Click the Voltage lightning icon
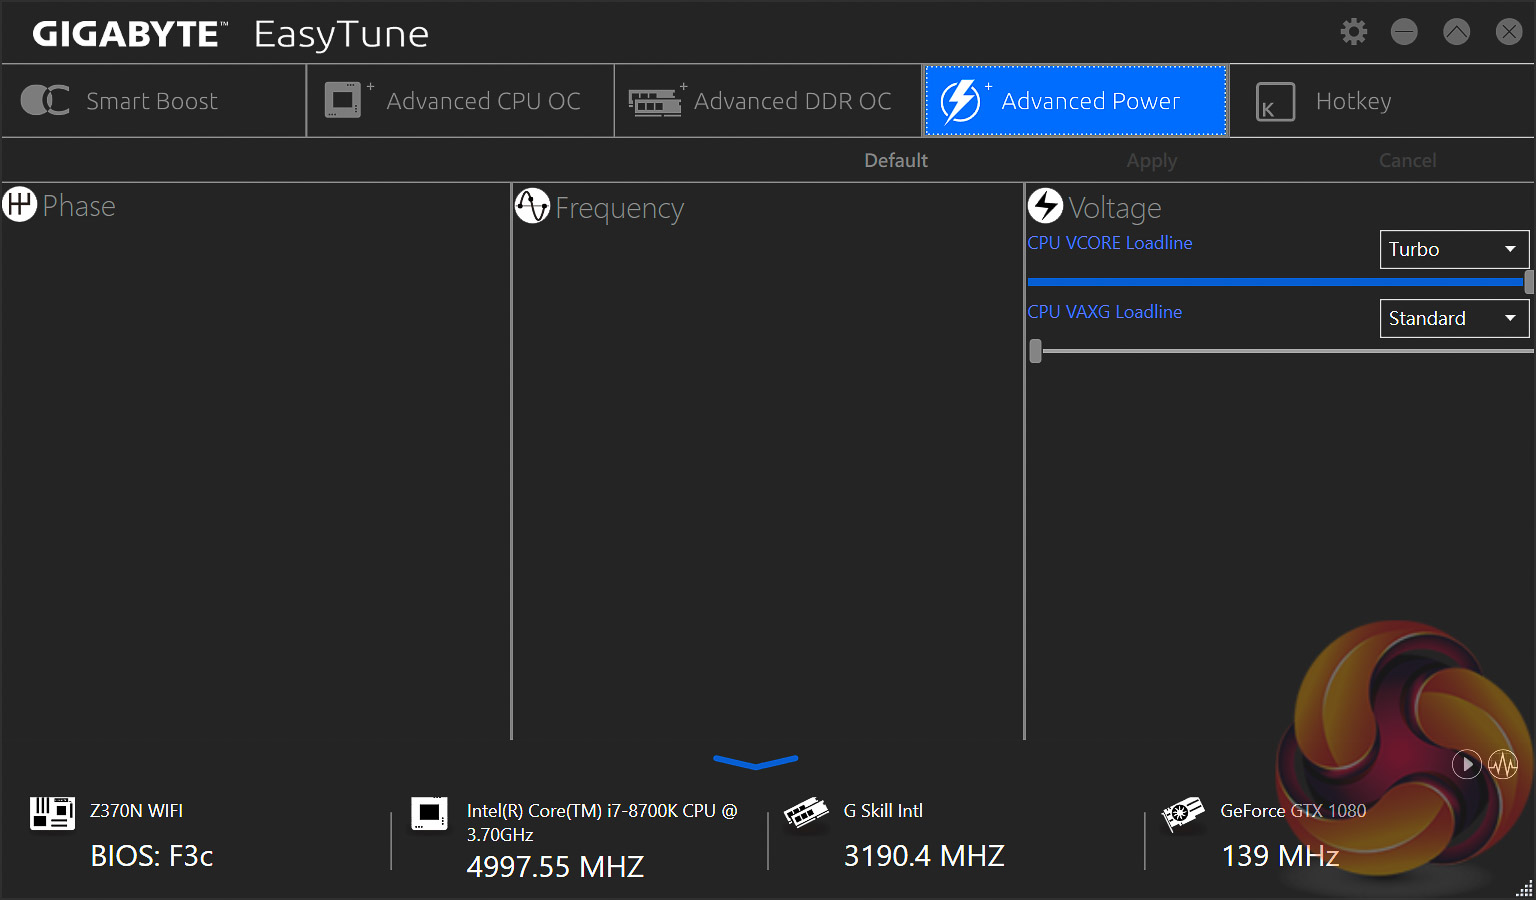 coord(1045,205)
